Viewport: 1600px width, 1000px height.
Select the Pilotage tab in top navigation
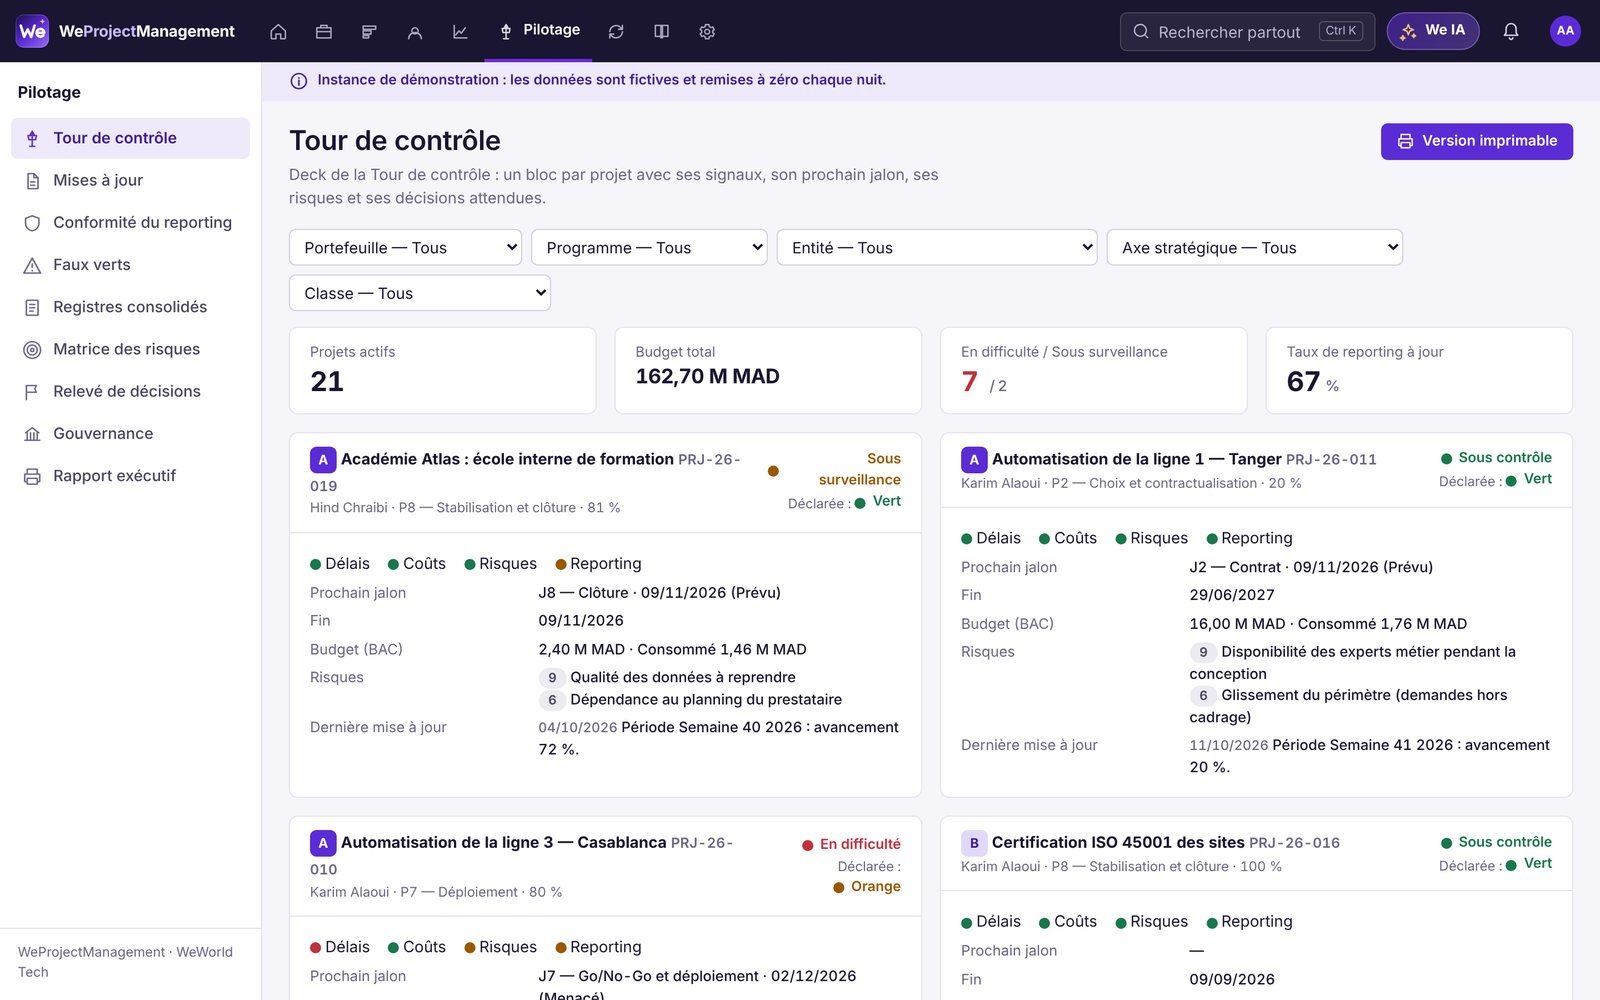[540, 30]
